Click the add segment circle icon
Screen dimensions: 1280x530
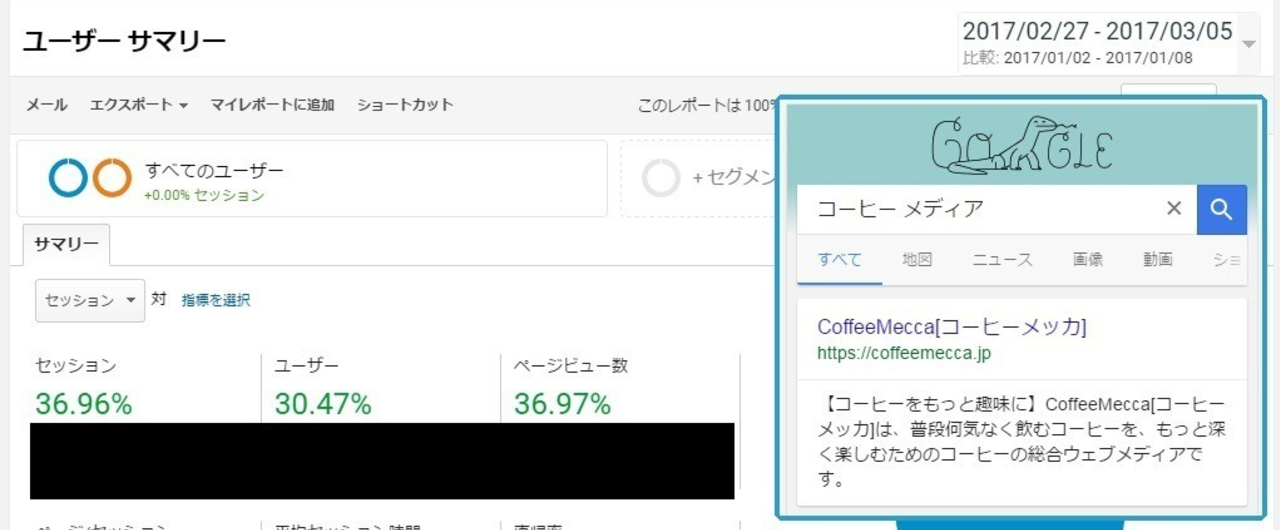pos(661,178)
